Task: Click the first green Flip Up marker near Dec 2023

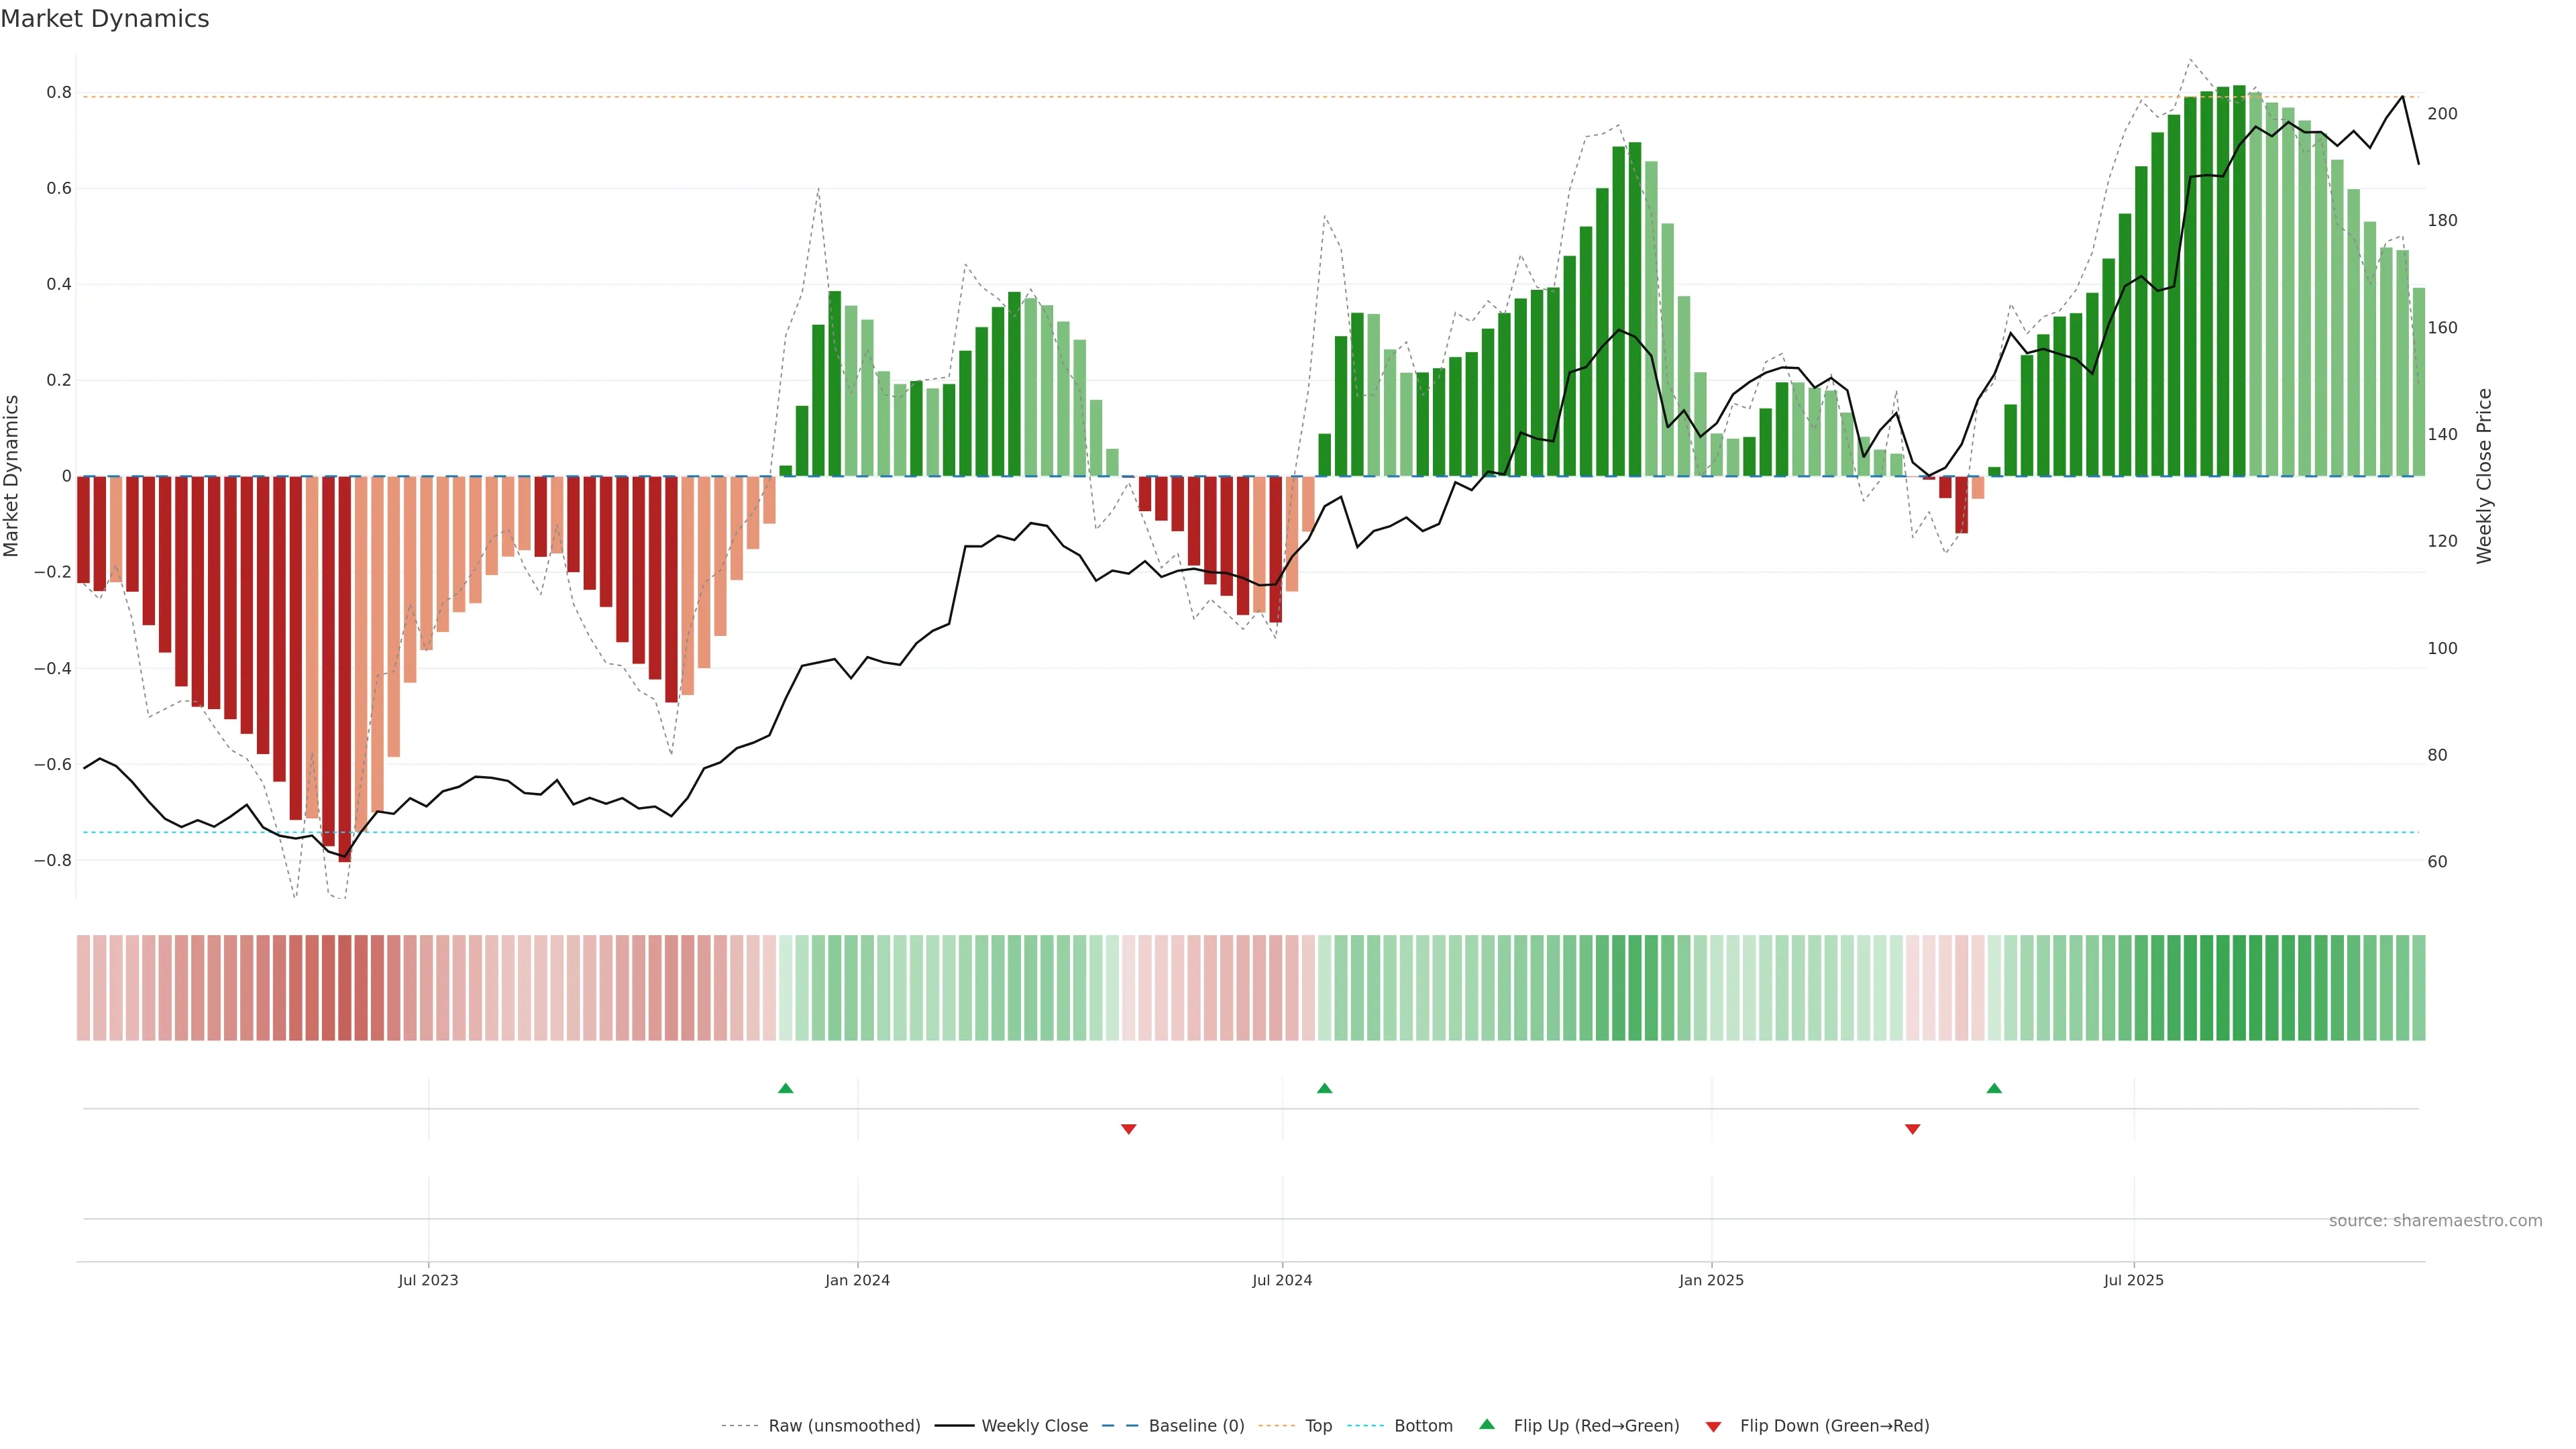Action: point(785,1088)
